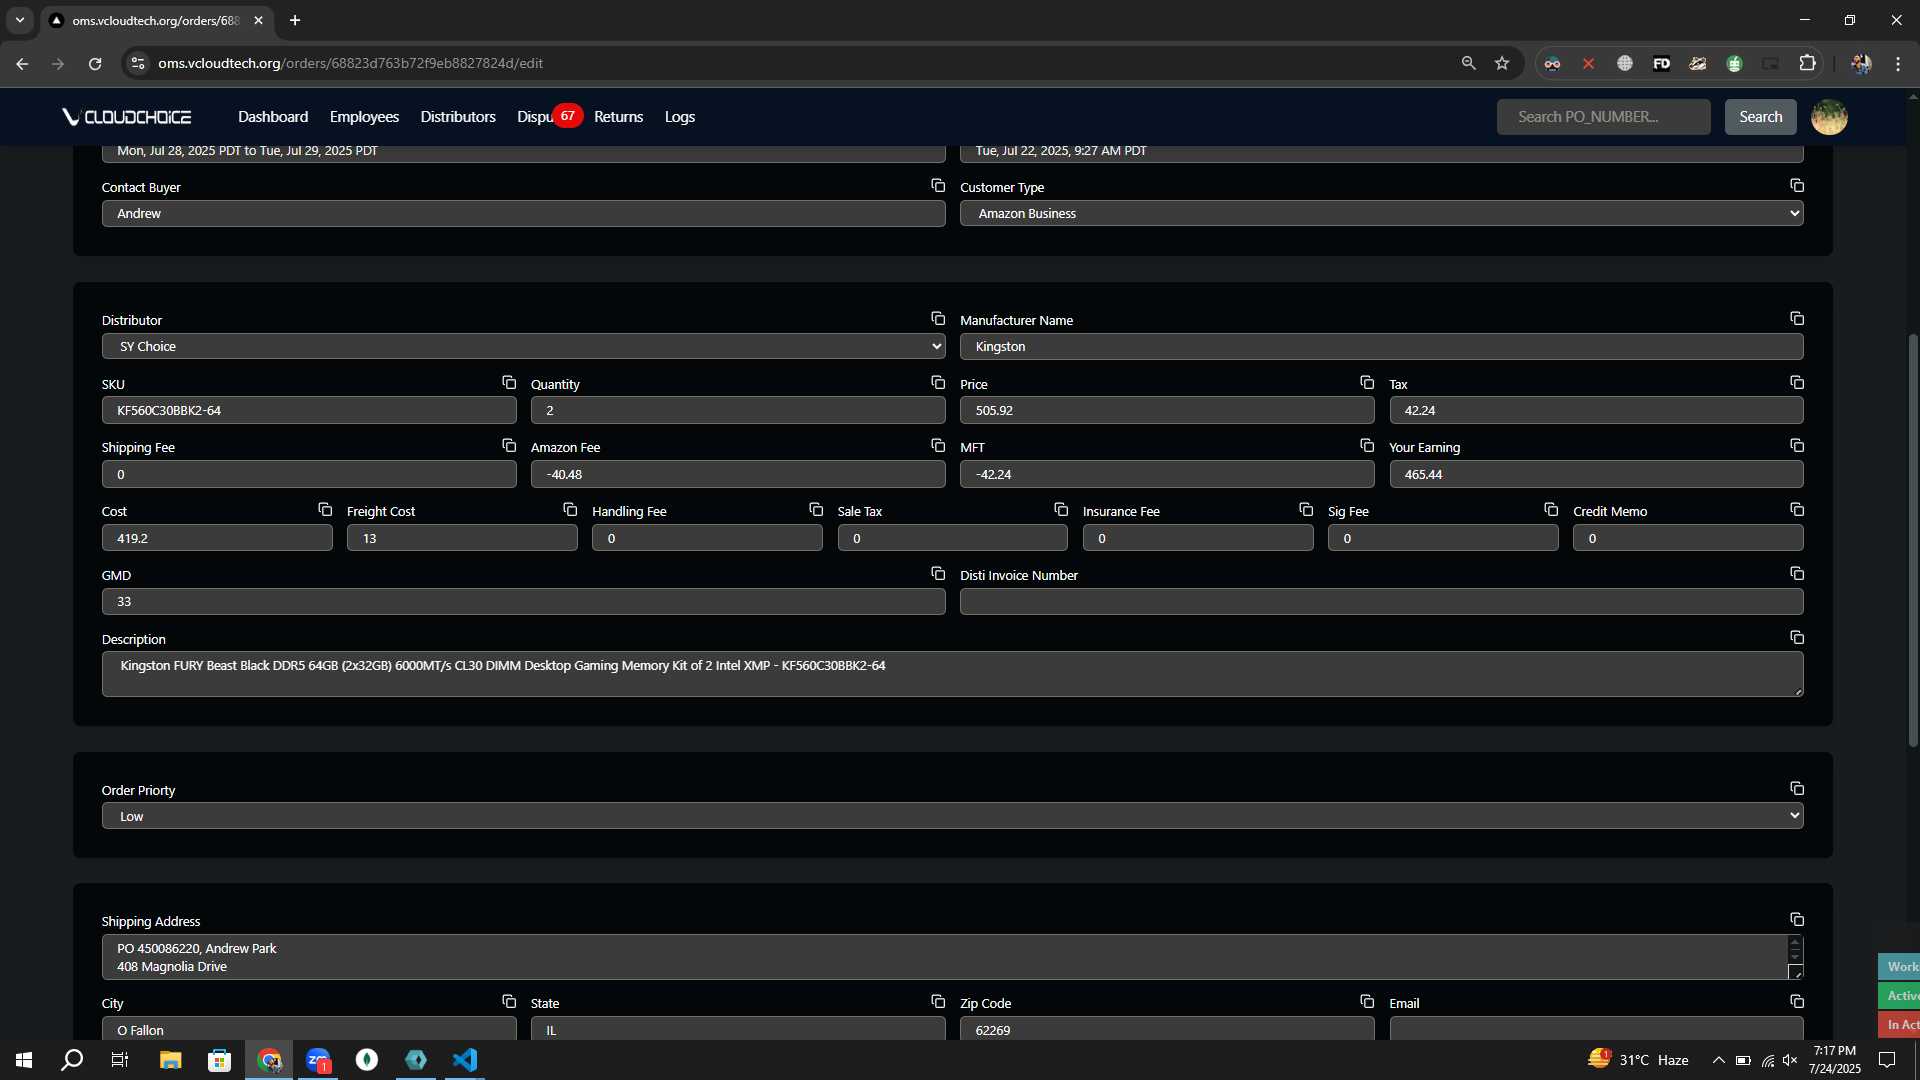Image resolution: width=1920 pixels, height=1080 pixels.
Task: Go to the Returns page
Action: 618,117
